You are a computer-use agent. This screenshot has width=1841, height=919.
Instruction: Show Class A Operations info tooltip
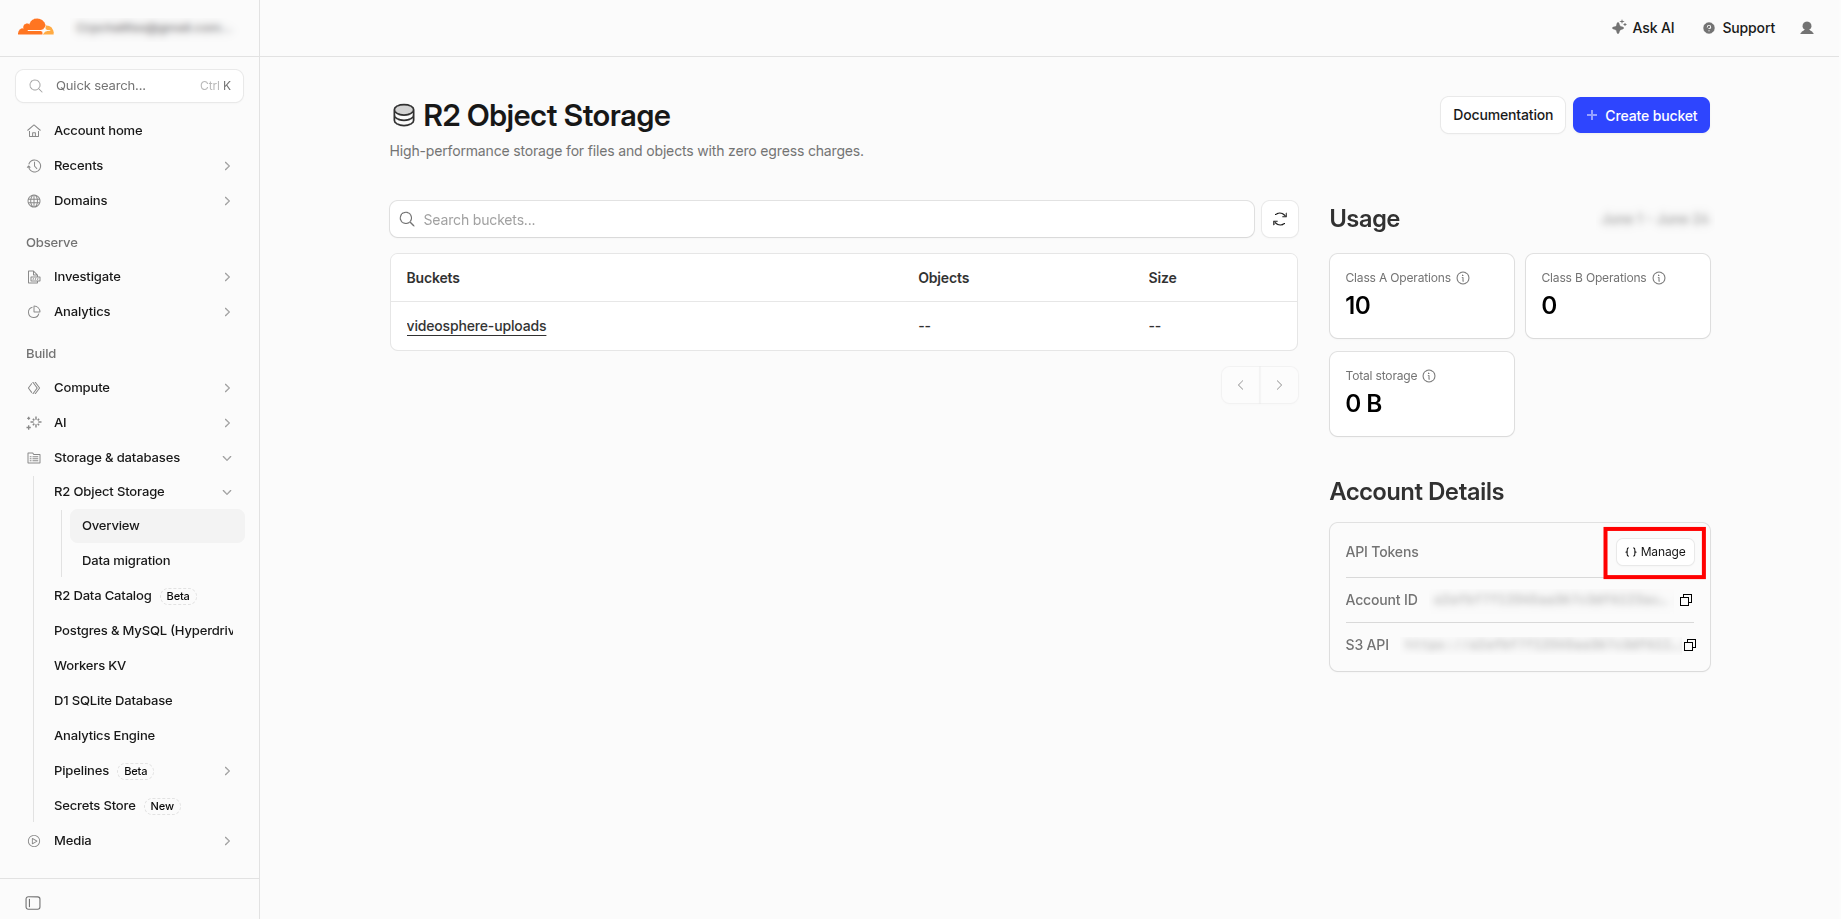(1463, 278)
